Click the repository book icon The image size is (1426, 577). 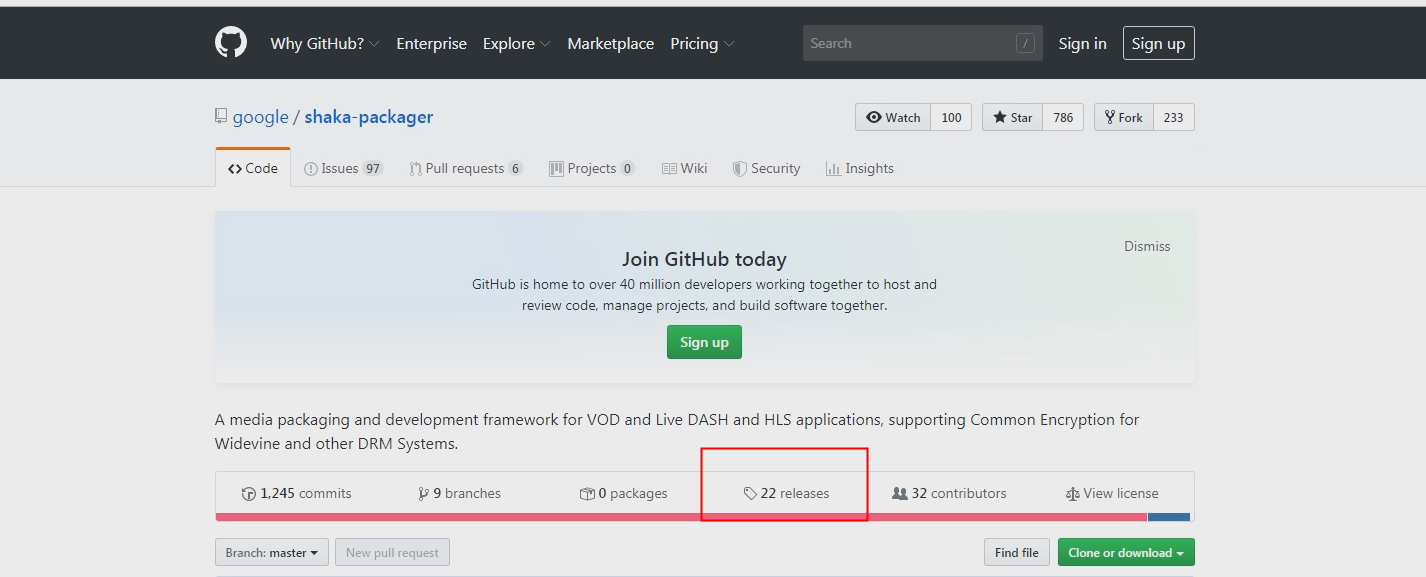coord(221,117)
